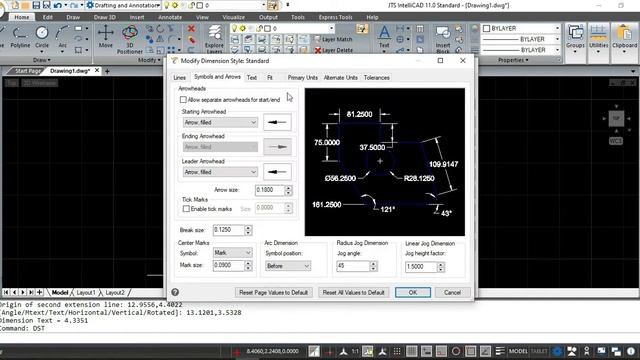The image size is (640, 360).
Task: Open Starting Arrowhead dropdown
Action: coord(220,122)
